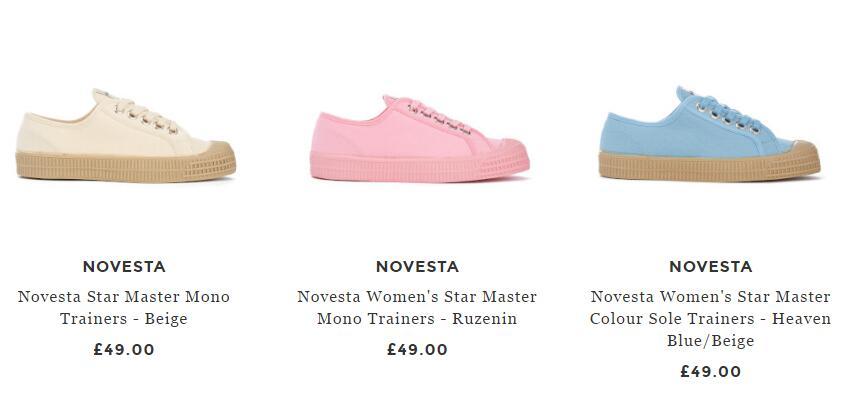Click NOVESTA brand above the Ruzenin trainers
Viewport: 857px width, 410px height.
[417, 267]
